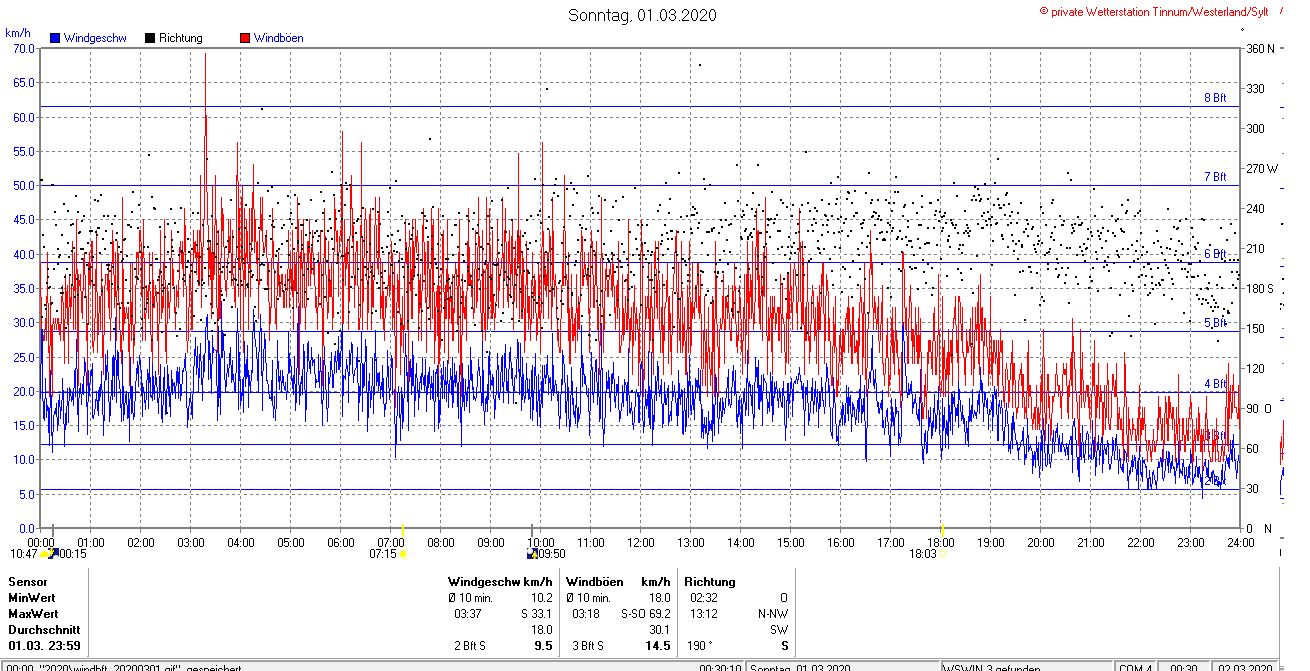This screenshot has height=671, width=1310.
Task: Click the 50.0 km/h axis value
Action: pyautogui.click(x=23, y=185)
